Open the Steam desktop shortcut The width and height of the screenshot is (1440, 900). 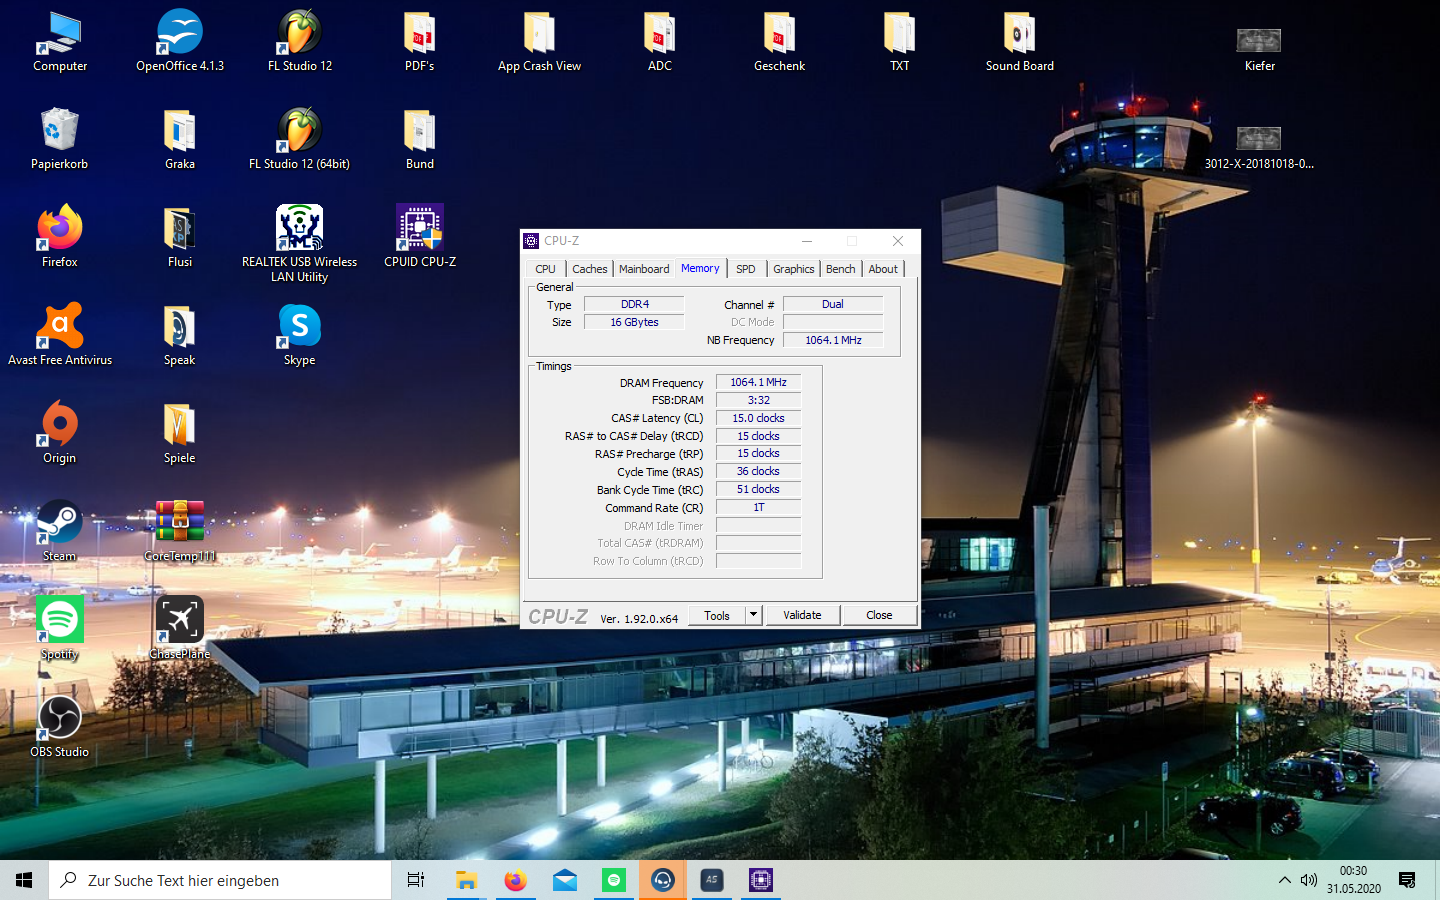pyautogui.click(x=60, y=524)
